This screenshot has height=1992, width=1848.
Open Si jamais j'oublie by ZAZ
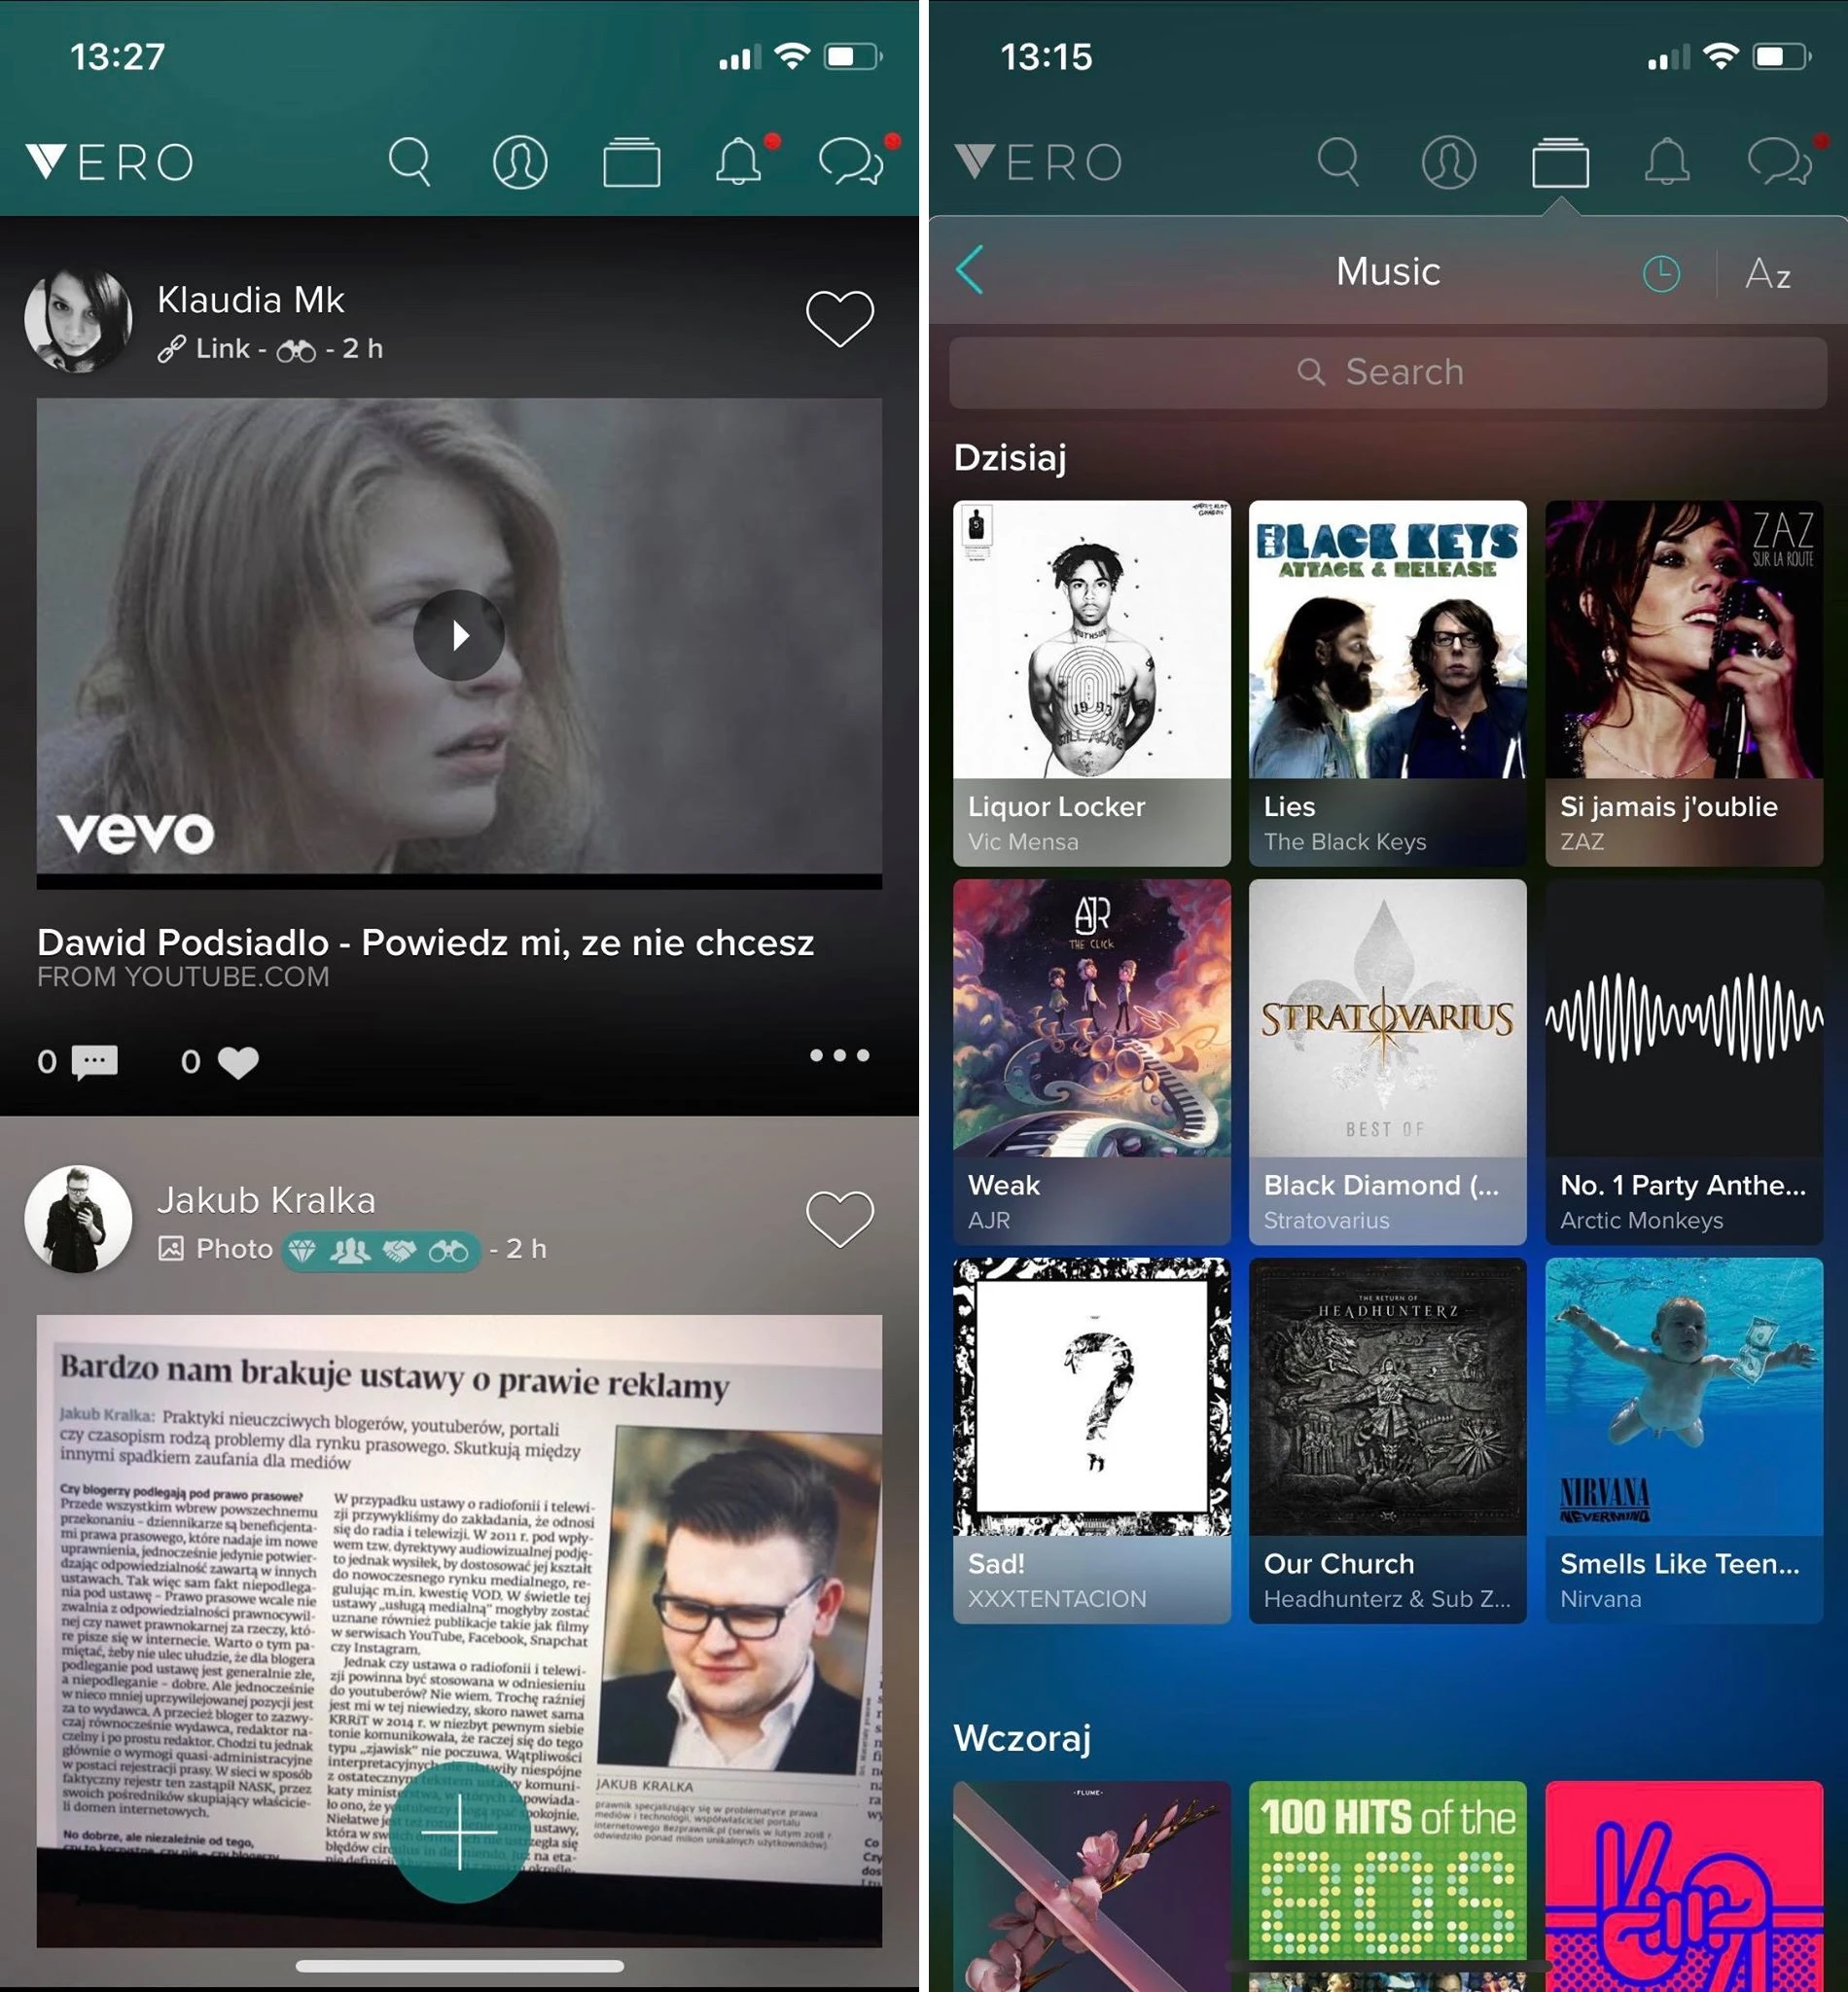coord(1684,683)
